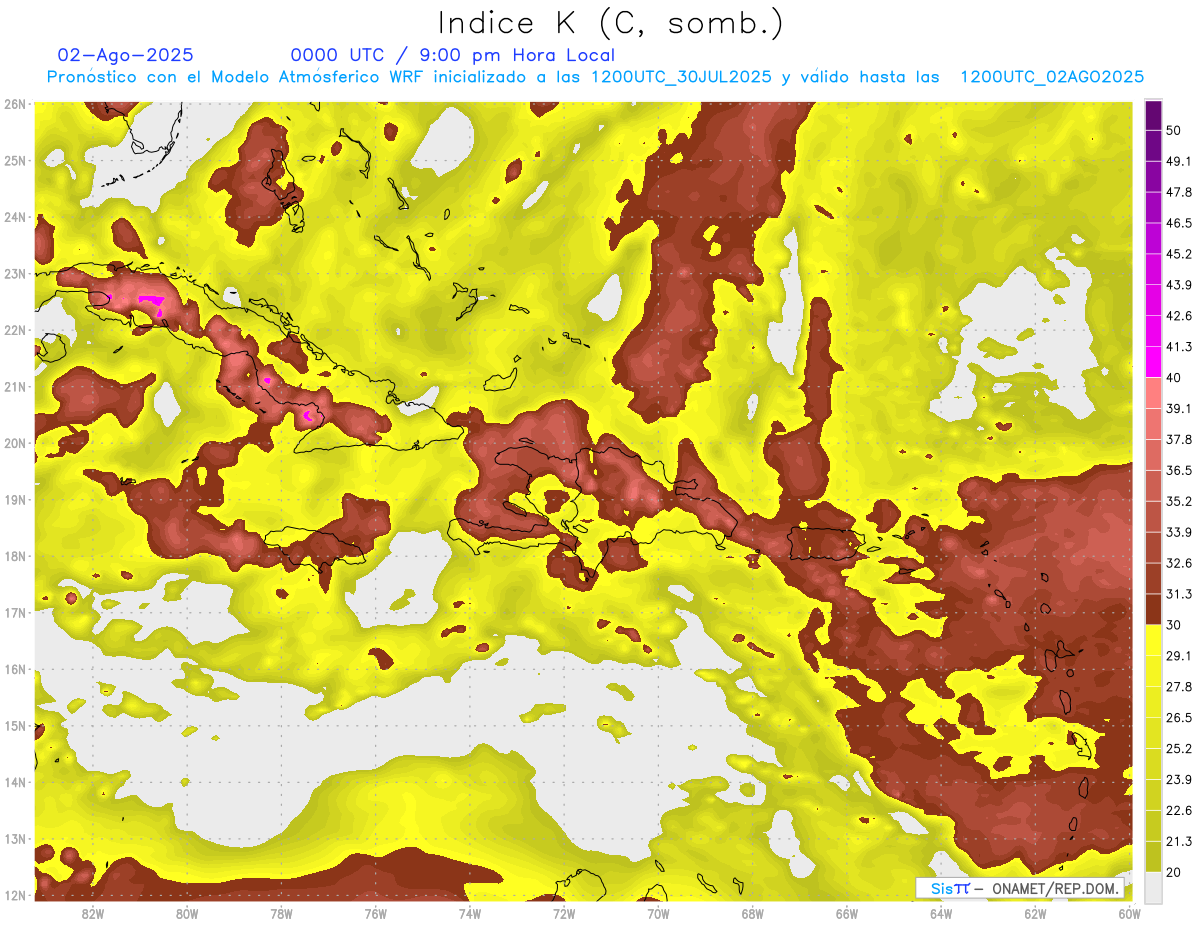Click the "22N" latitude label
The height and width of the screenshot is (927, 1200).
pyautogui.click(x=15, y=330)
